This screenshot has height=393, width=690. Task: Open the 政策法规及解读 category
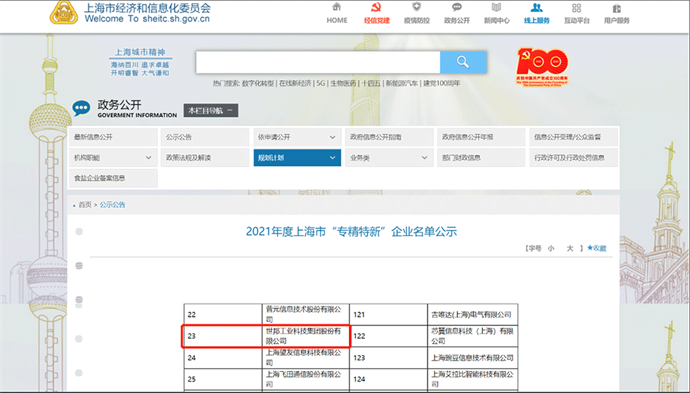[205, 158]
